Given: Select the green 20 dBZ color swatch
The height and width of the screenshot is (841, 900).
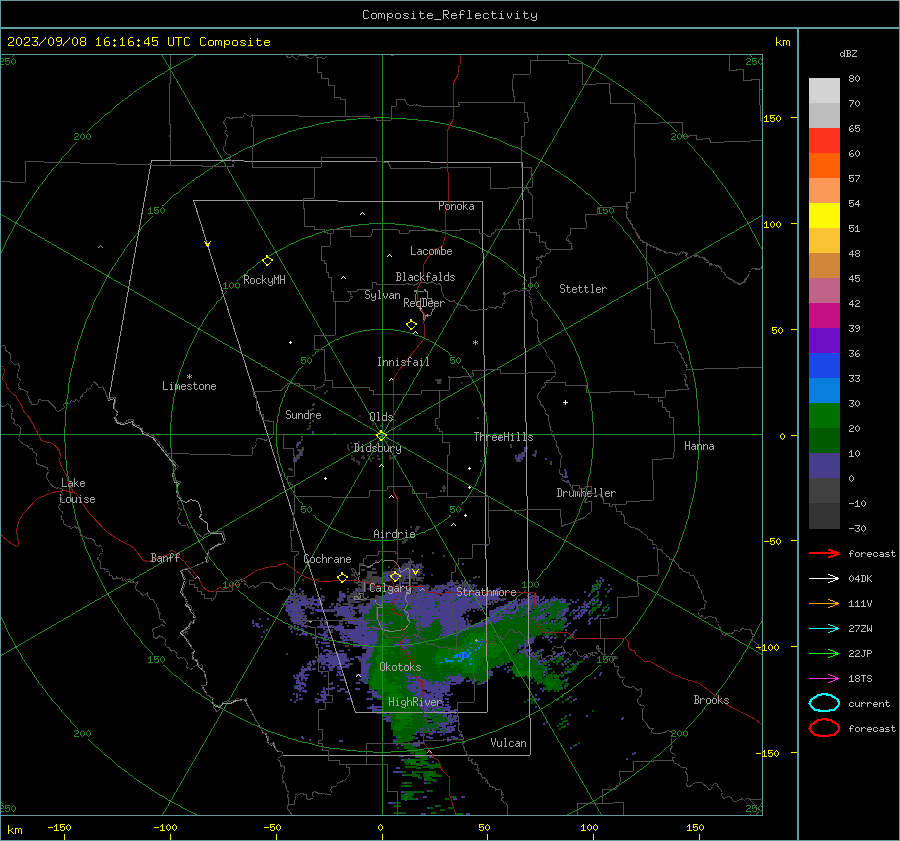Looking at the screenshot, I should pos(824,416).
